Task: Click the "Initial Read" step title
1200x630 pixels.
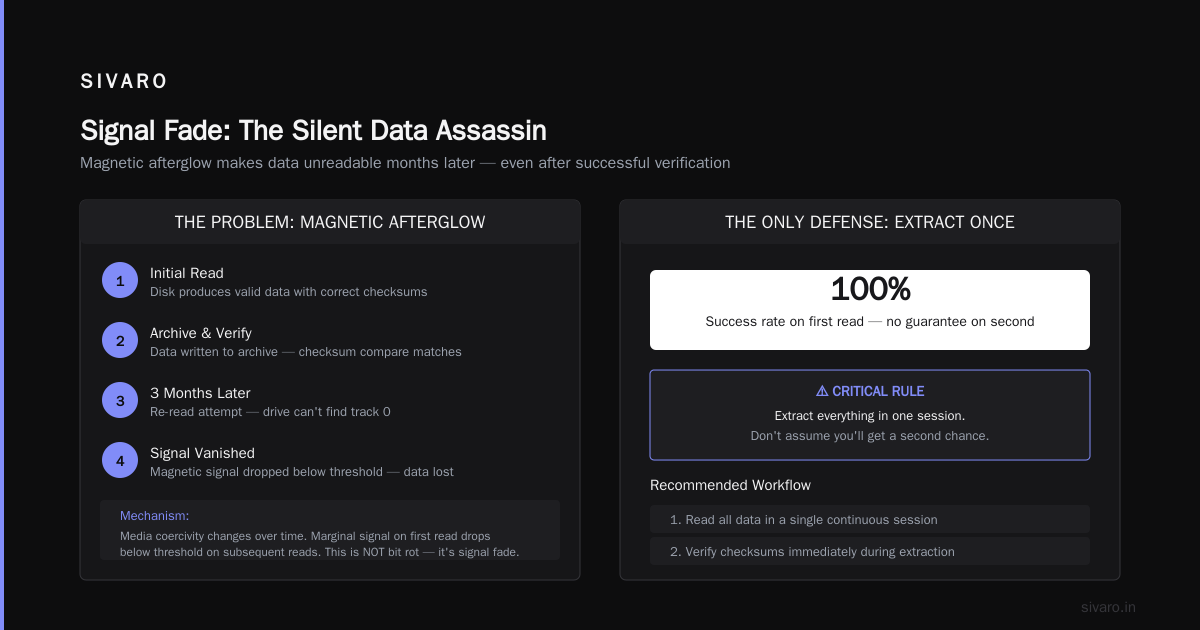Action: coord(187,273)
